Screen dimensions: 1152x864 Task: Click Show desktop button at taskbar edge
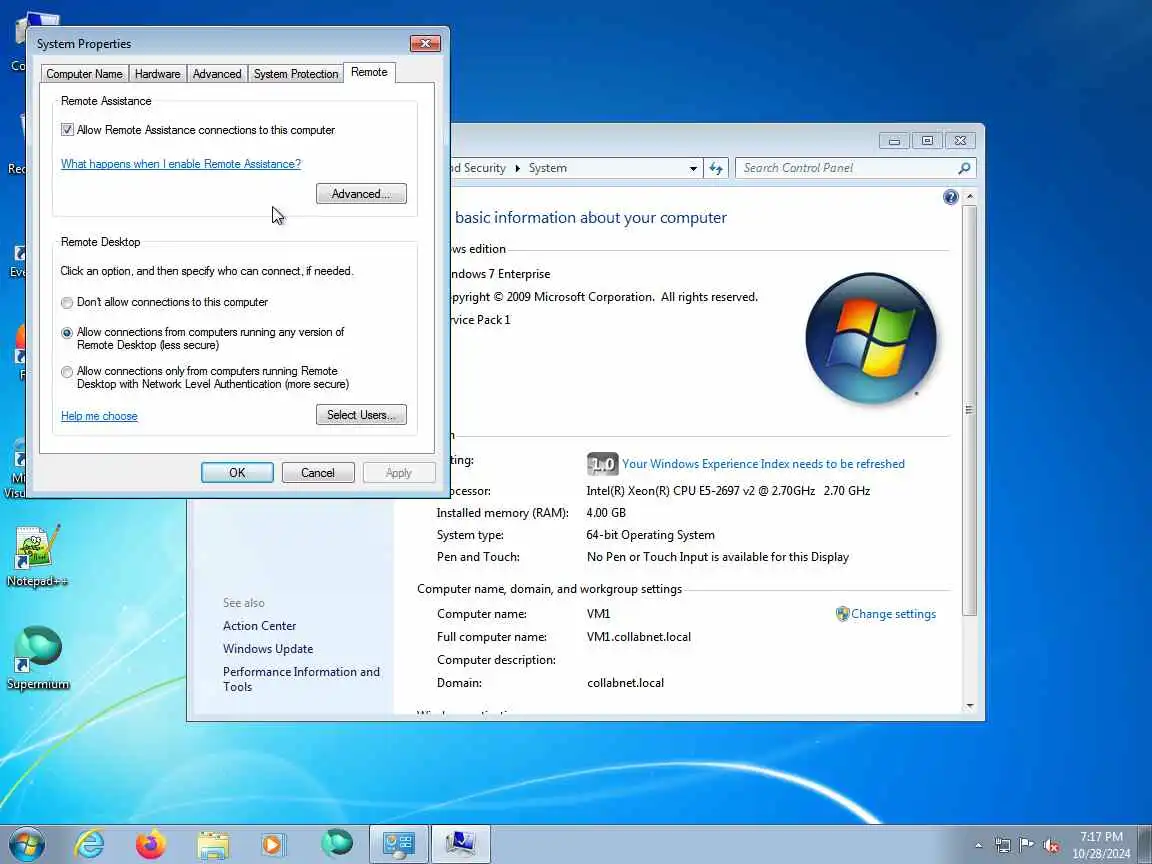[1145, 845]
